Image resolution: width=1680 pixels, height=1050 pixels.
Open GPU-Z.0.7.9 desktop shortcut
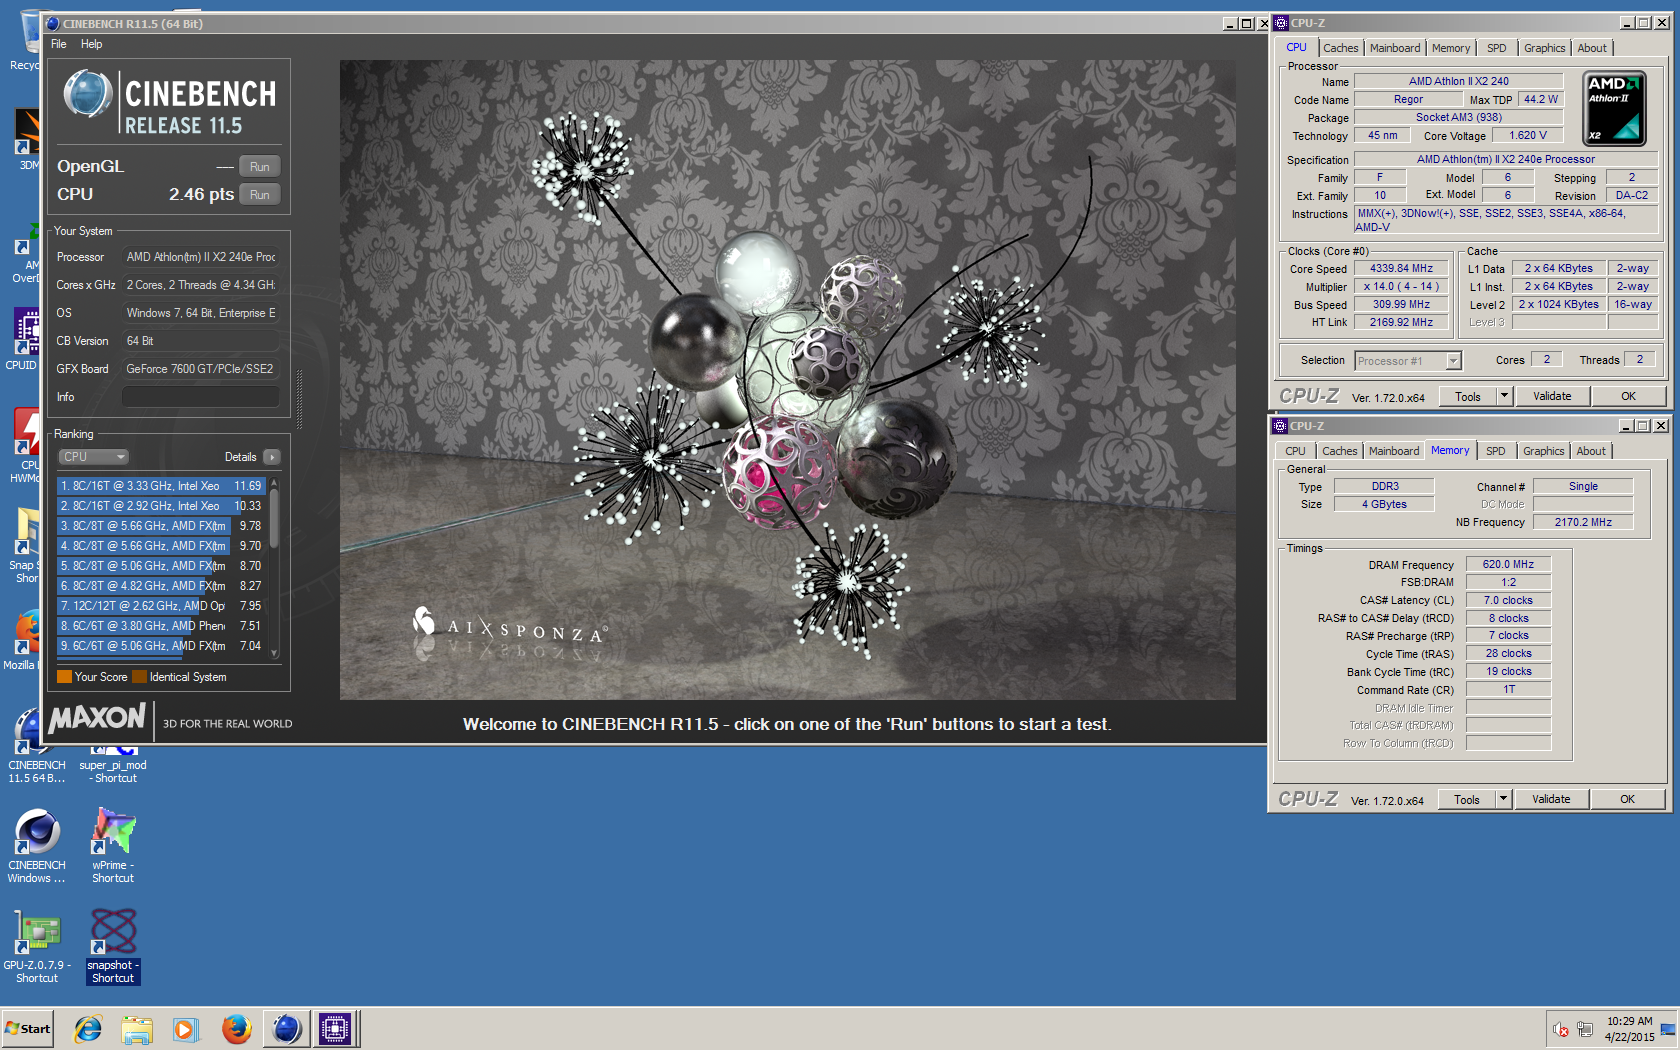[x=37, y=947]
